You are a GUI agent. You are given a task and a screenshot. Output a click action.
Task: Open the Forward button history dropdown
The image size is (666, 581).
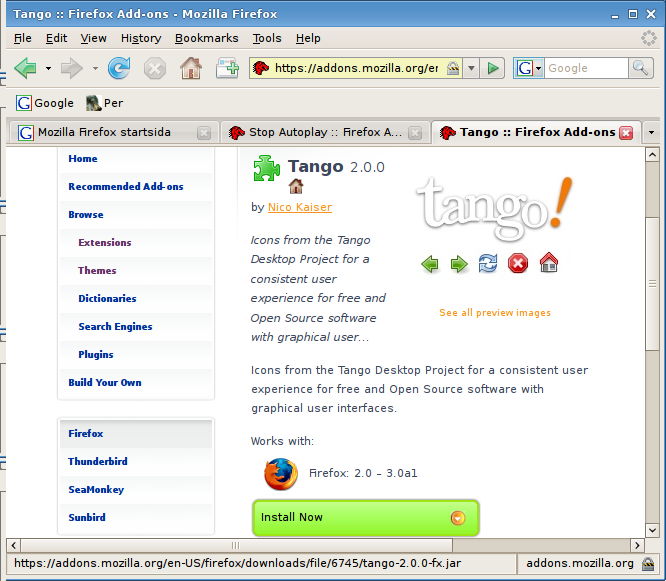coord(95,68)
